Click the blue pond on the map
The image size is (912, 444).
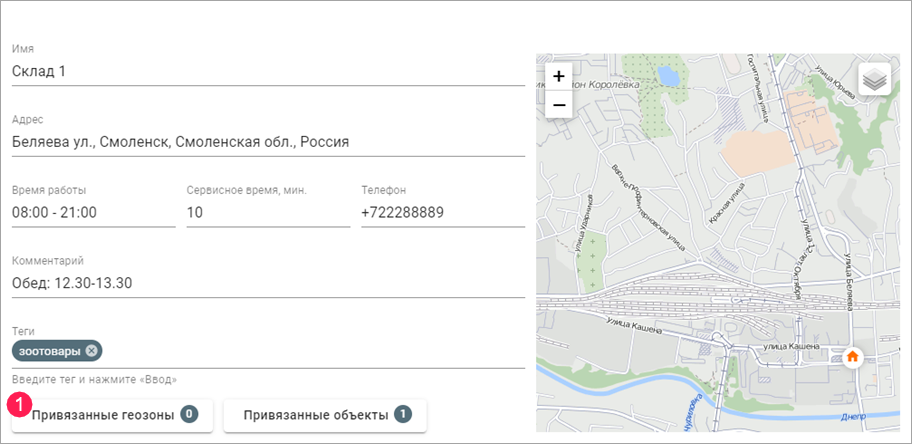point(665,76)
